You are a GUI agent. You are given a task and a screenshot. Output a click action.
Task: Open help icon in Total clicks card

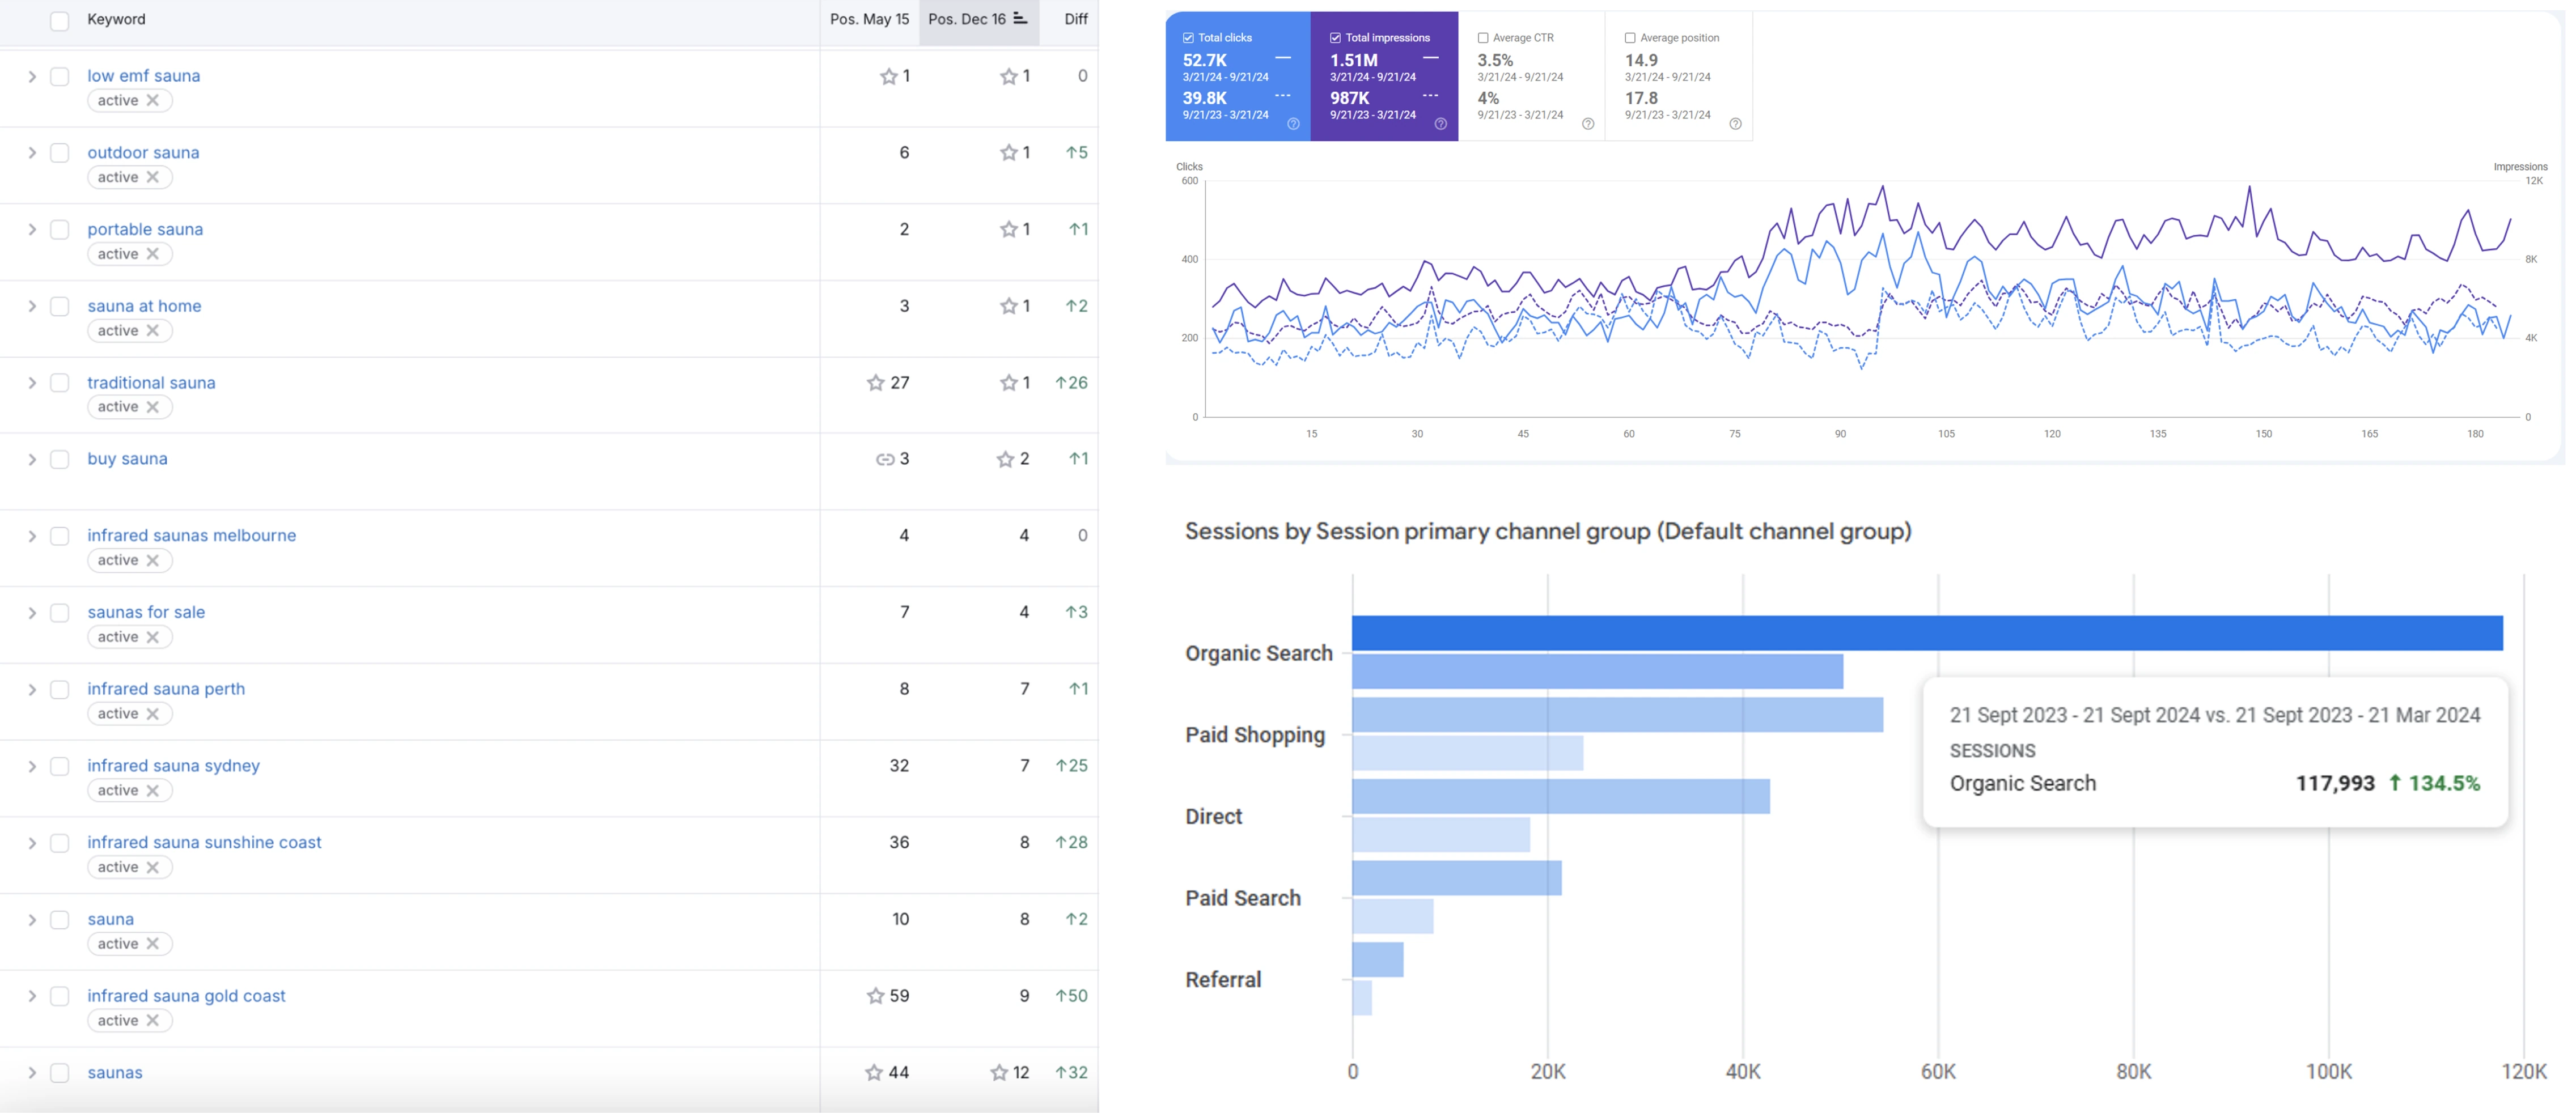1293,124
